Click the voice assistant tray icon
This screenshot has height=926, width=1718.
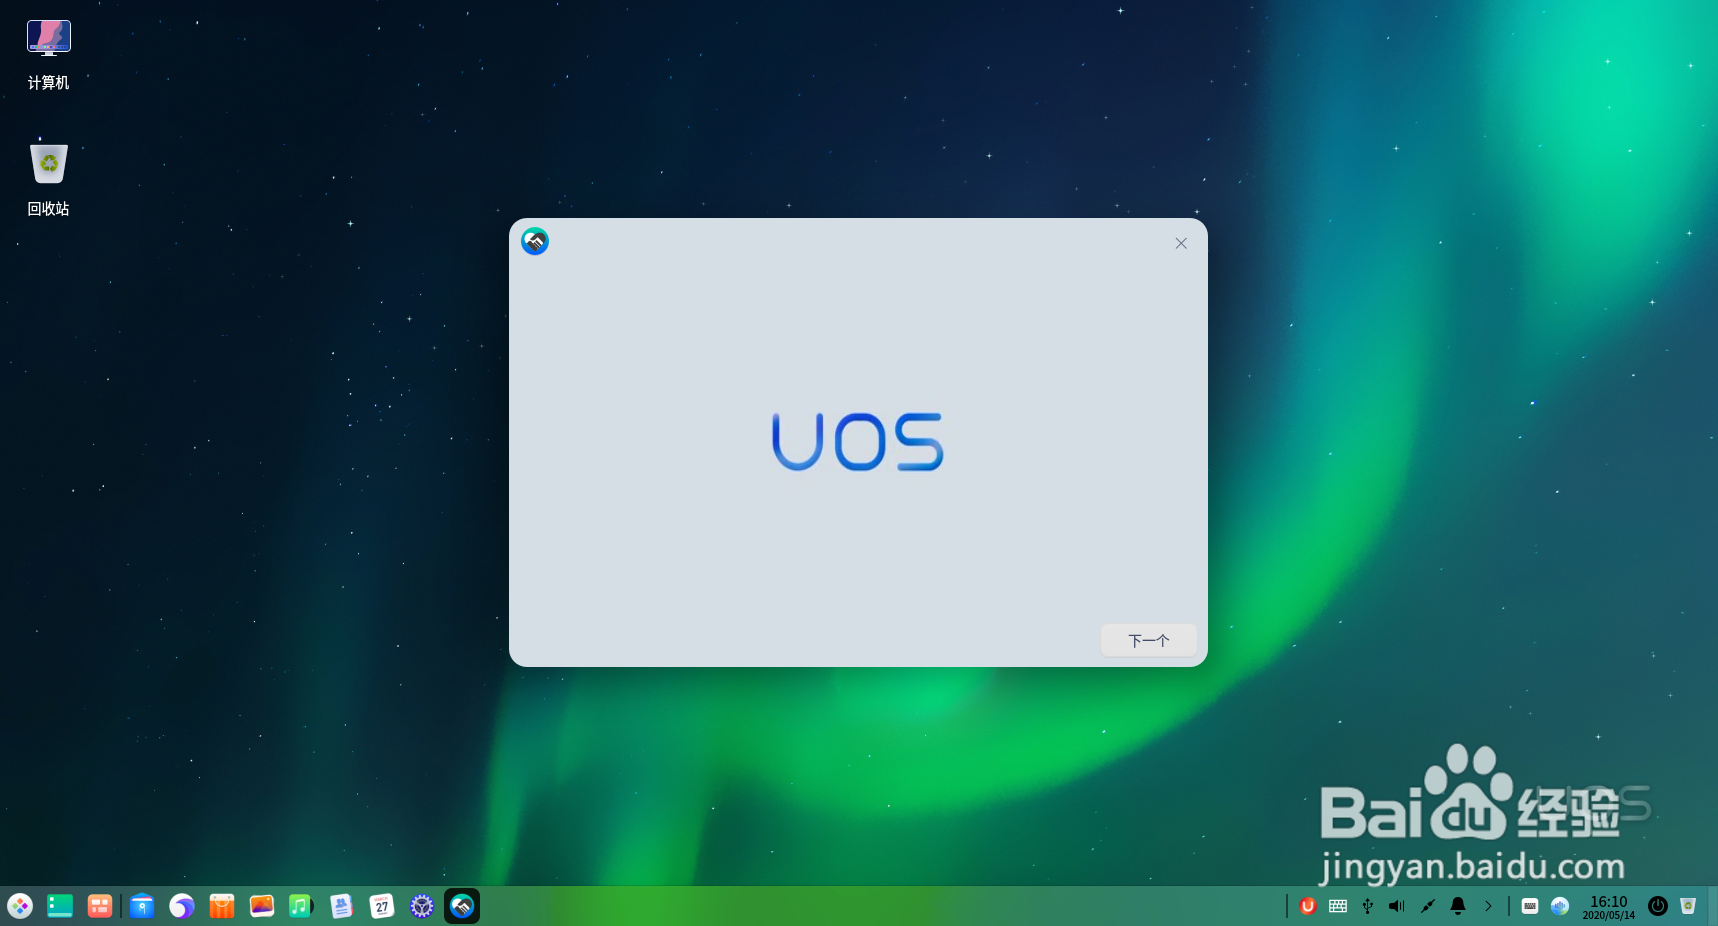(1560, 906)
